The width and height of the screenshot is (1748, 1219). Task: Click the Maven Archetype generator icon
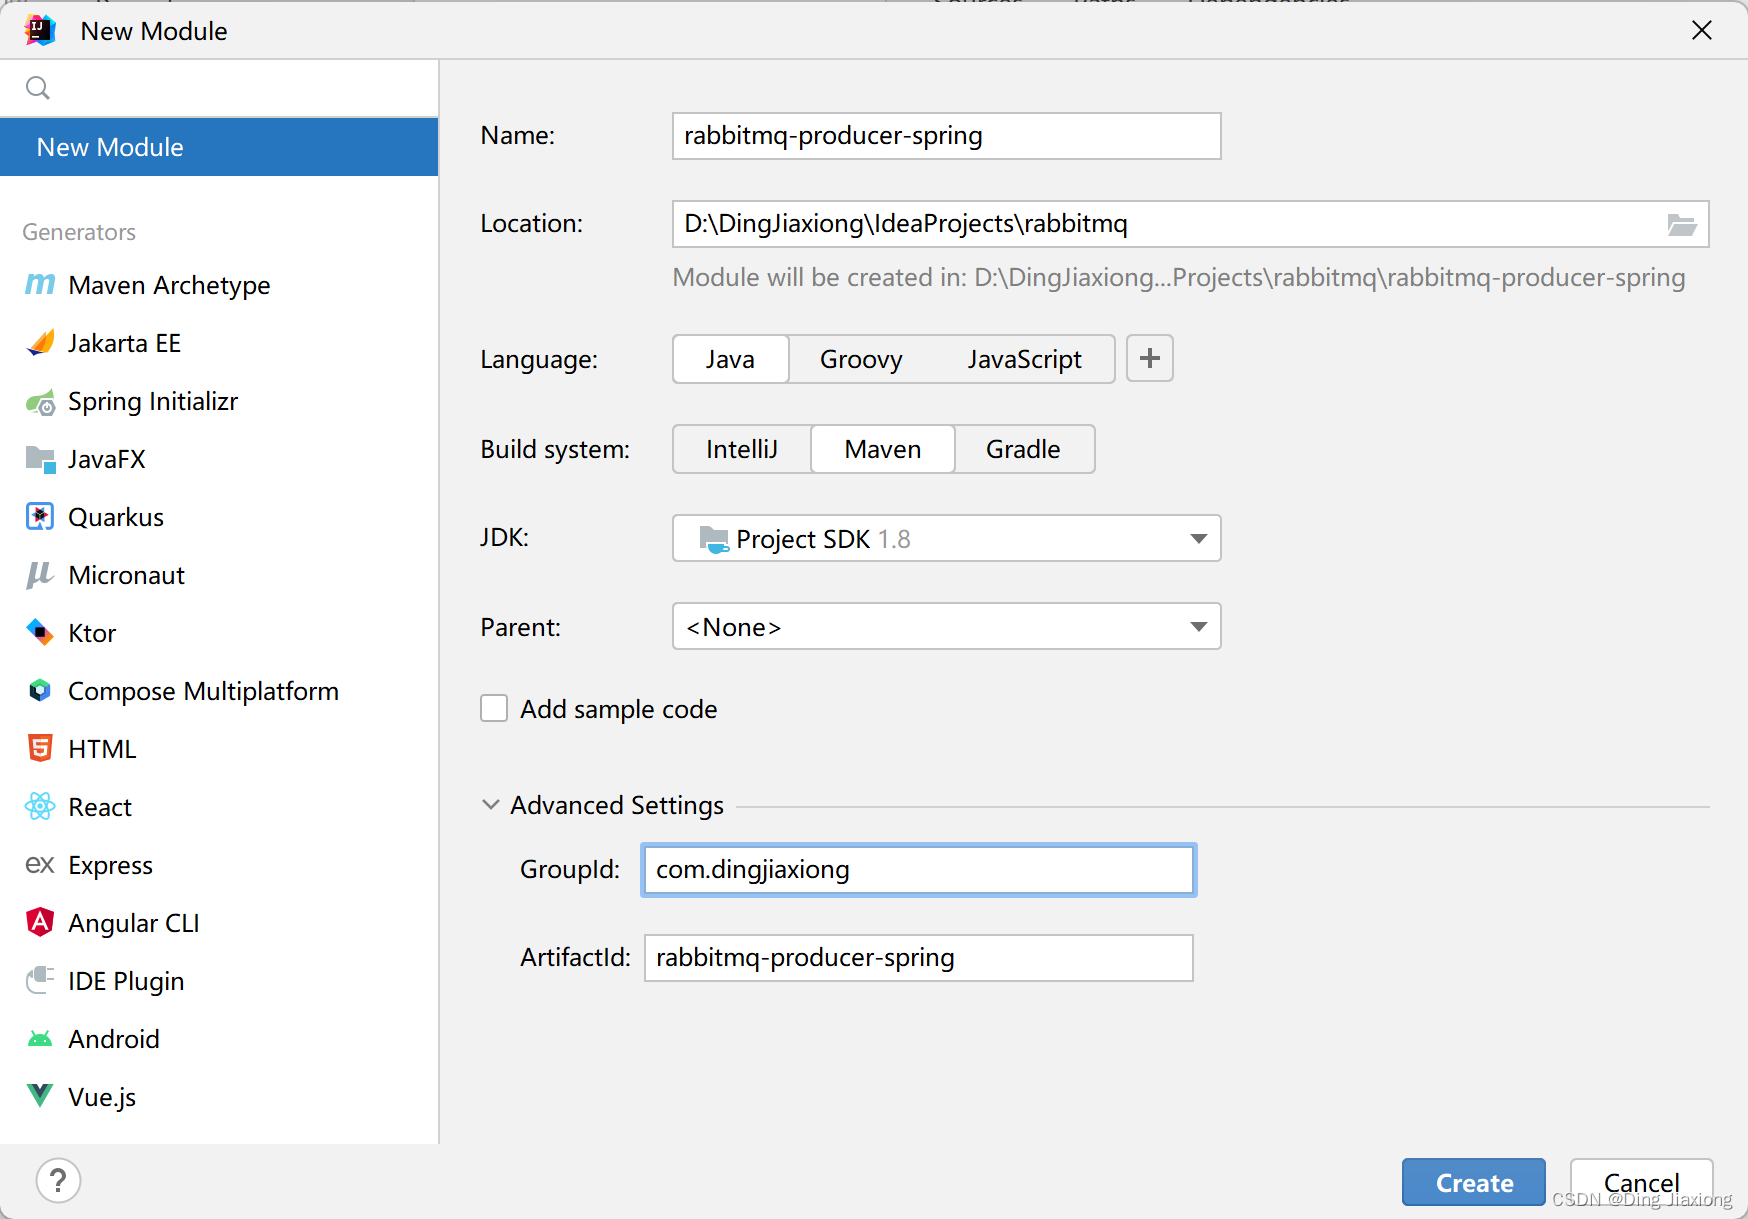point(40,285)
